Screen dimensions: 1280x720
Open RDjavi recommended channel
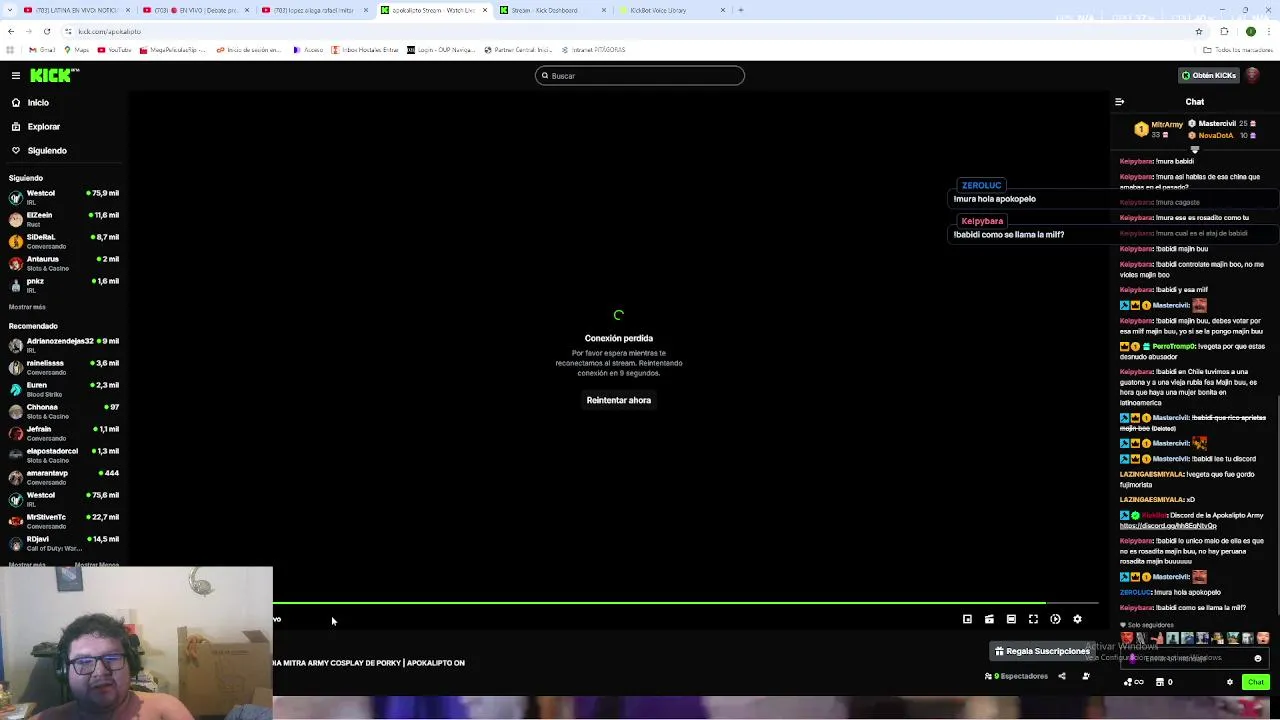[64, 543]
